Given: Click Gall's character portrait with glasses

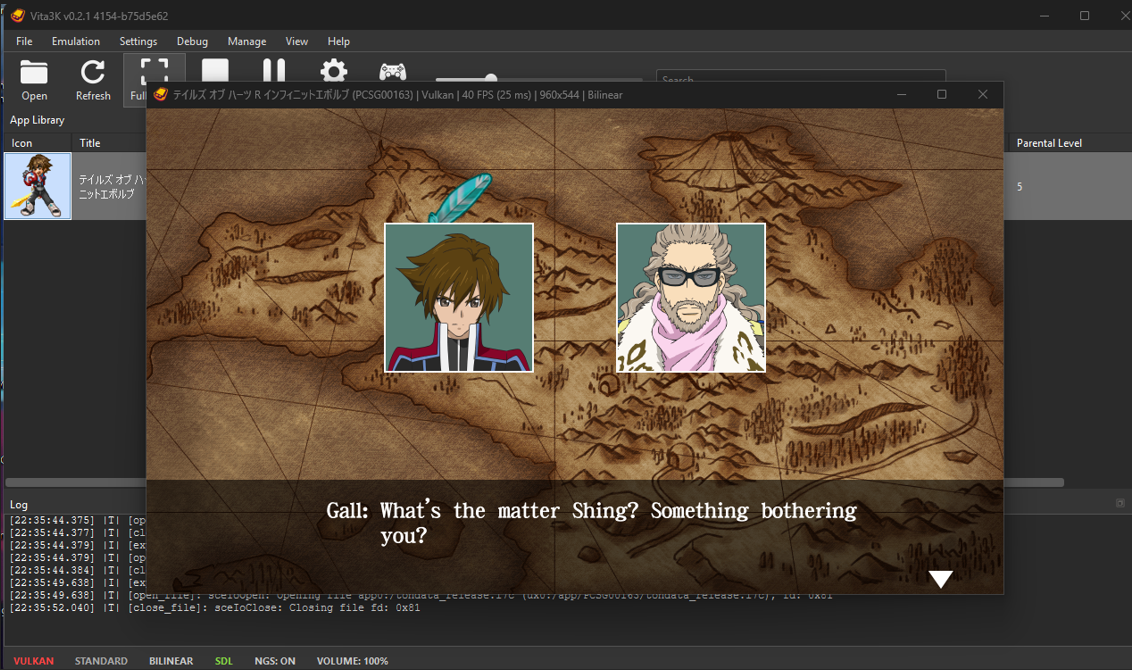Looking at the screenshot, I should coord(691,297).
